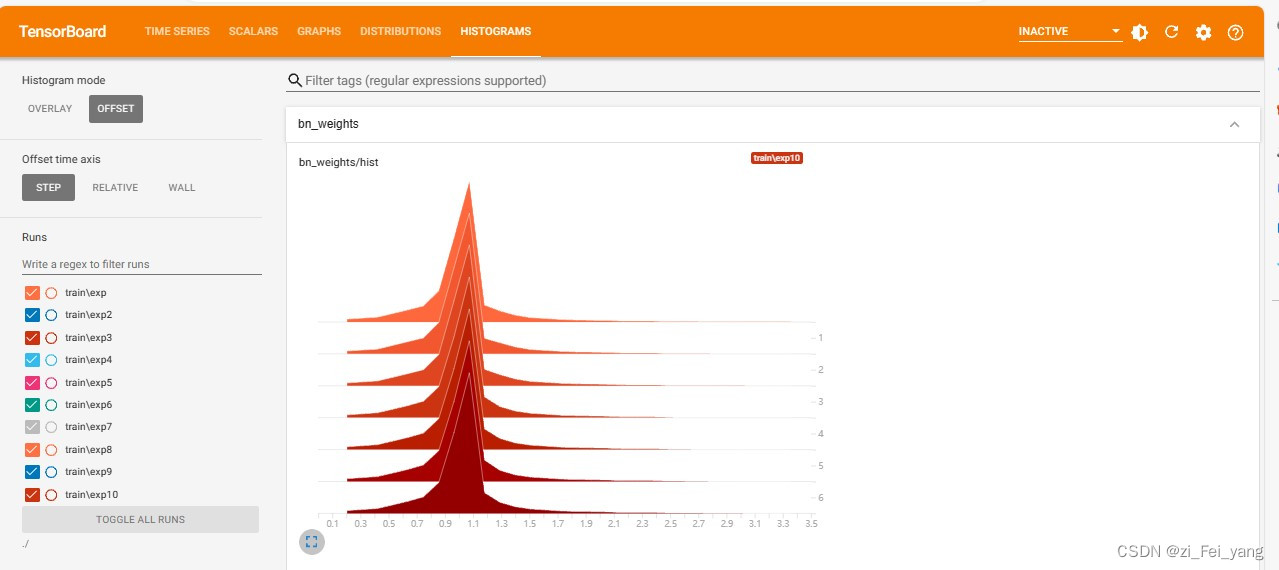Image resolution: width=1279 pixels, height=570 pixels.
Task: Select only train\exp10 run radio circle
Action: [x=51, y=495]
